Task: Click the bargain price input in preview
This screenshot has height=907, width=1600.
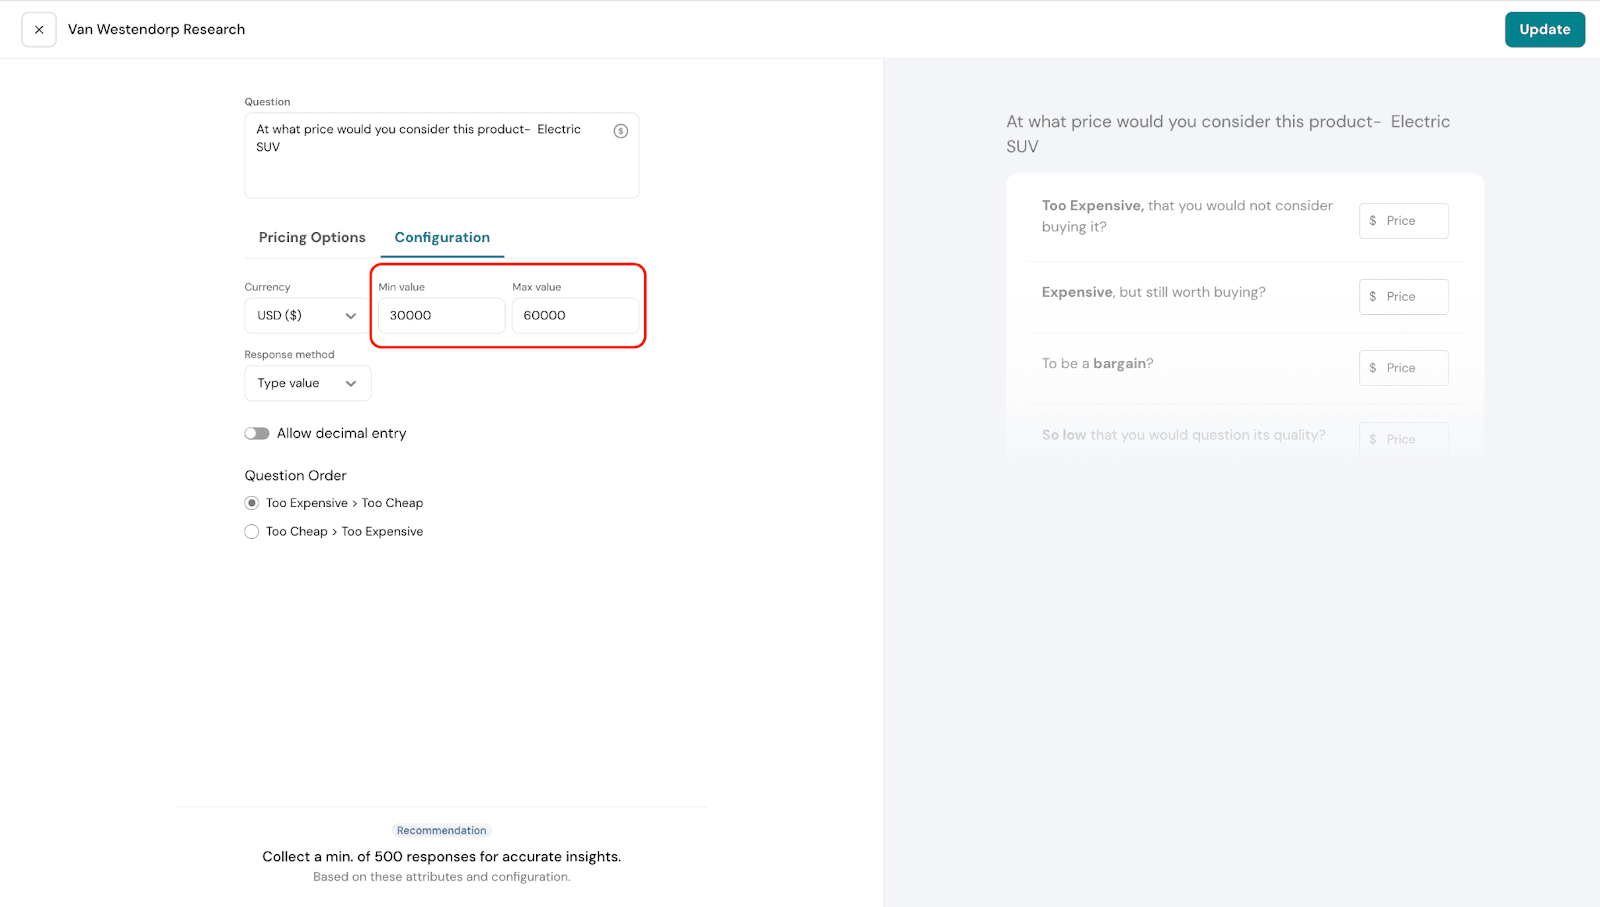Action: [x=1403, y=368]
